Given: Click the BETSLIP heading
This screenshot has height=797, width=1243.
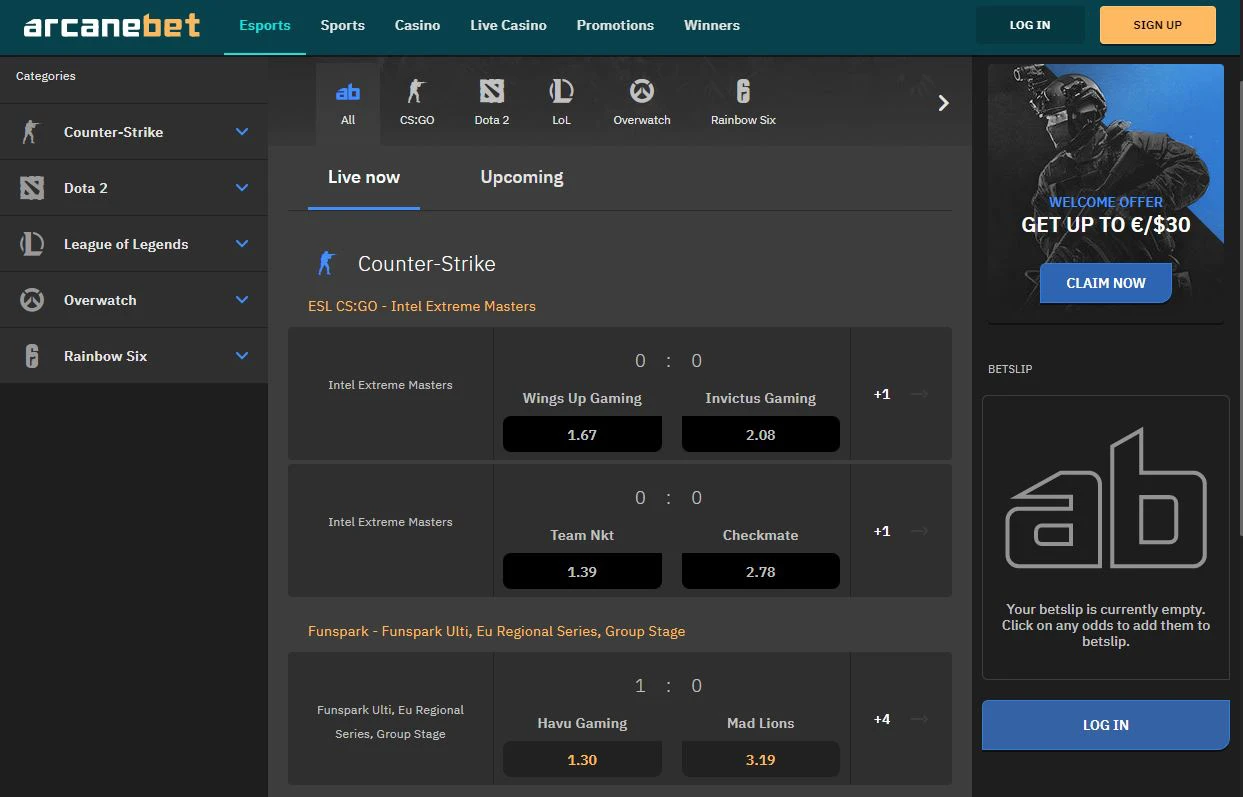Looking at the screenshot, I should click(x=1010, y=369).
